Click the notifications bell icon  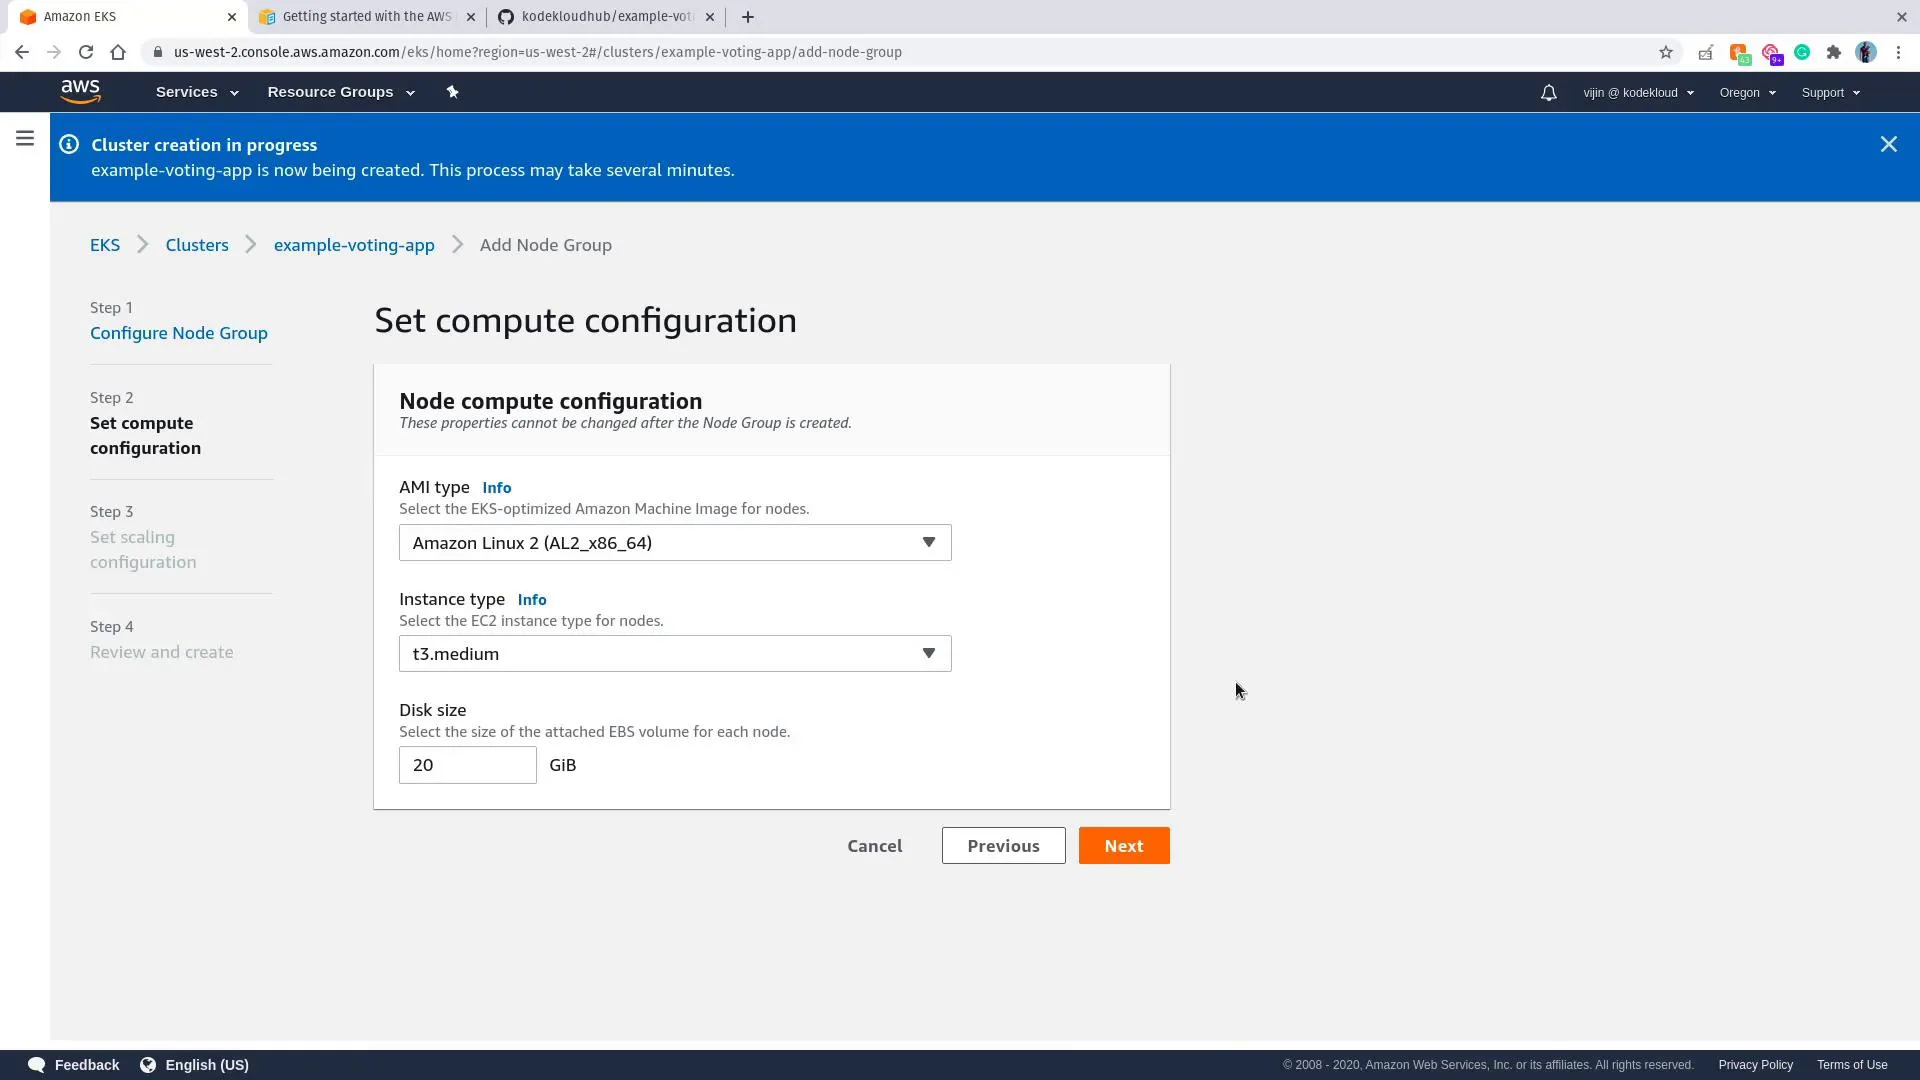[x=1548, y=92]
